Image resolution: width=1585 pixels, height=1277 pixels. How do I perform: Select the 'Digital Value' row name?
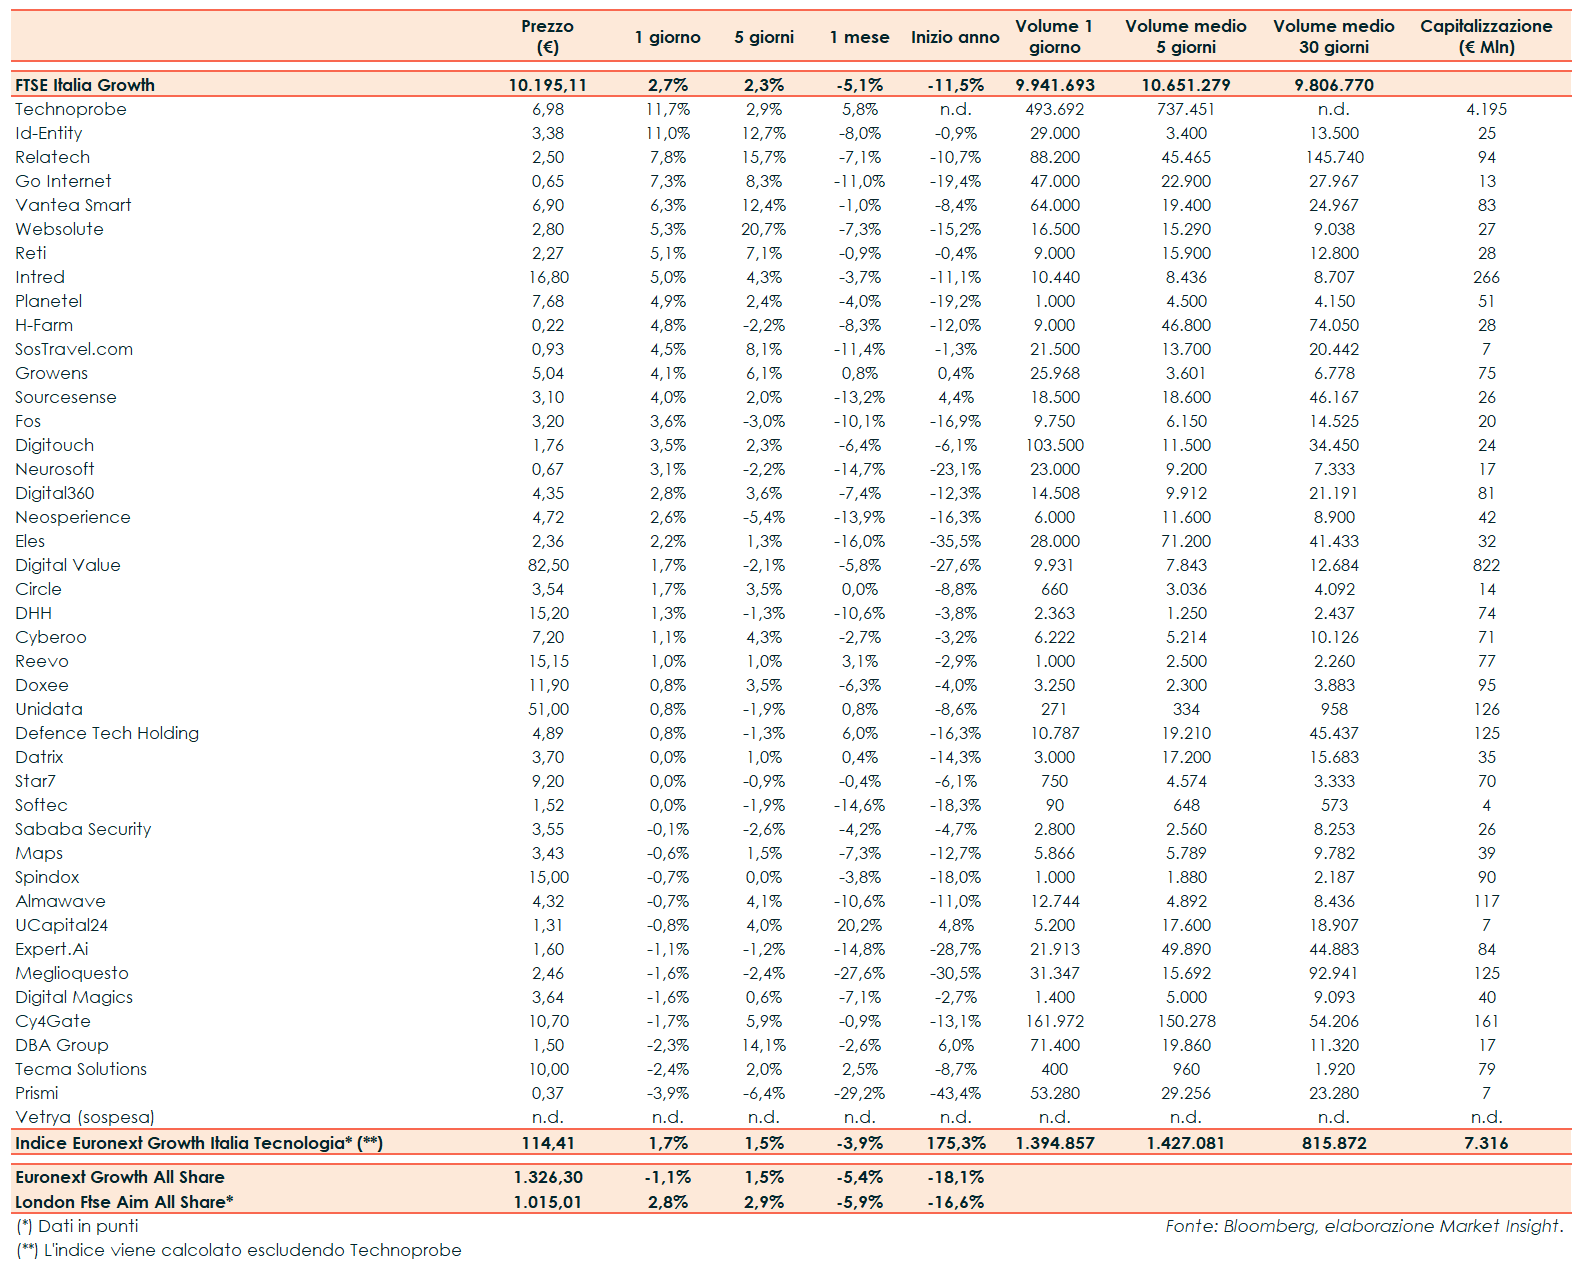pyautogui.click(x=68, y=565)
